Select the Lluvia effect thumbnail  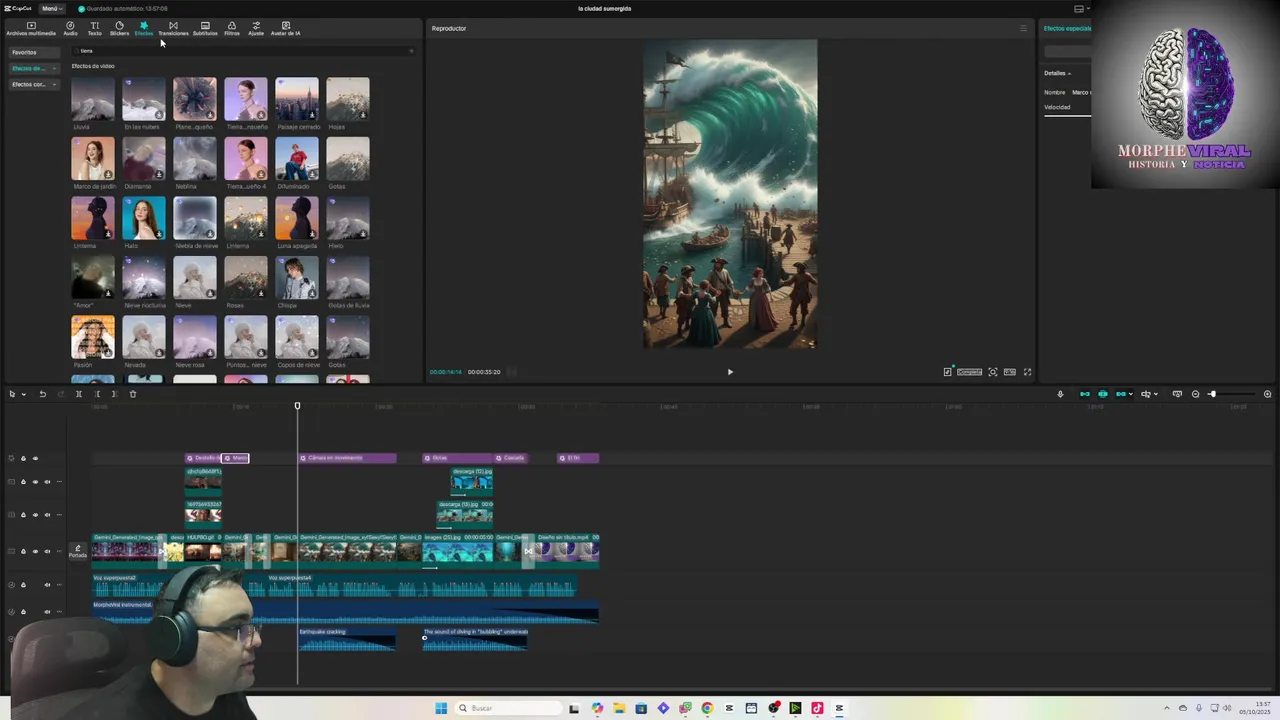coord(93,99)
